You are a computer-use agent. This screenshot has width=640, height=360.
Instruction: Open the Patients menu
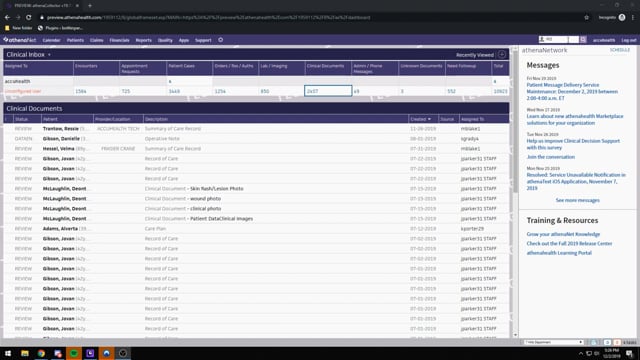(x=75, y=40)
